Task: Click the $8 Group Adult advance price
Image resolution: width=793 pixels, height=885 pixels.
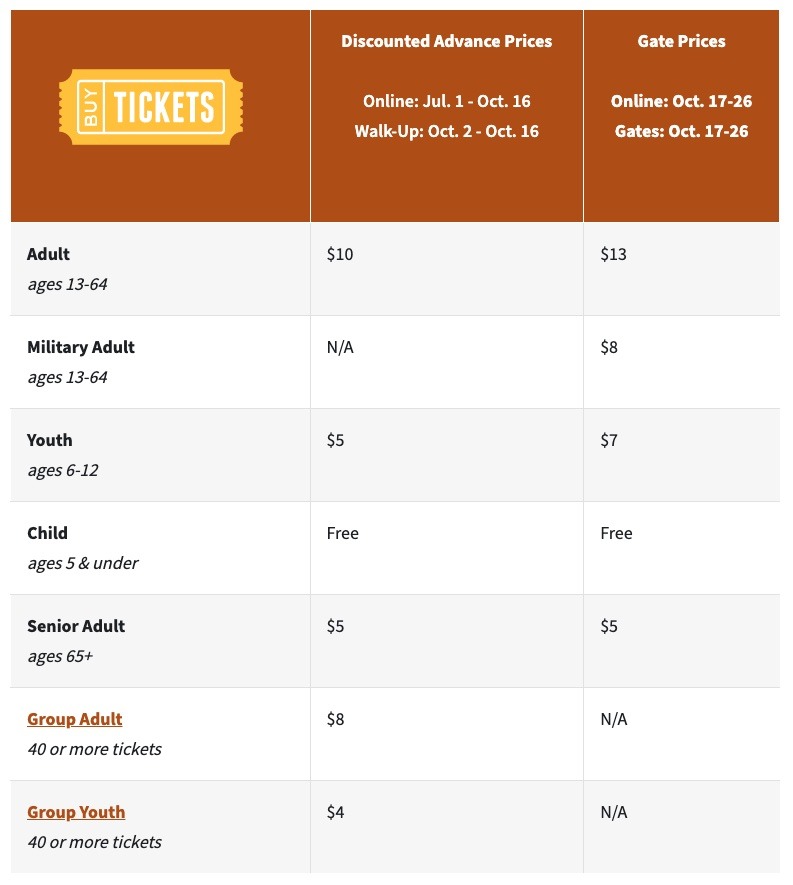Action: tap(336, 719)
